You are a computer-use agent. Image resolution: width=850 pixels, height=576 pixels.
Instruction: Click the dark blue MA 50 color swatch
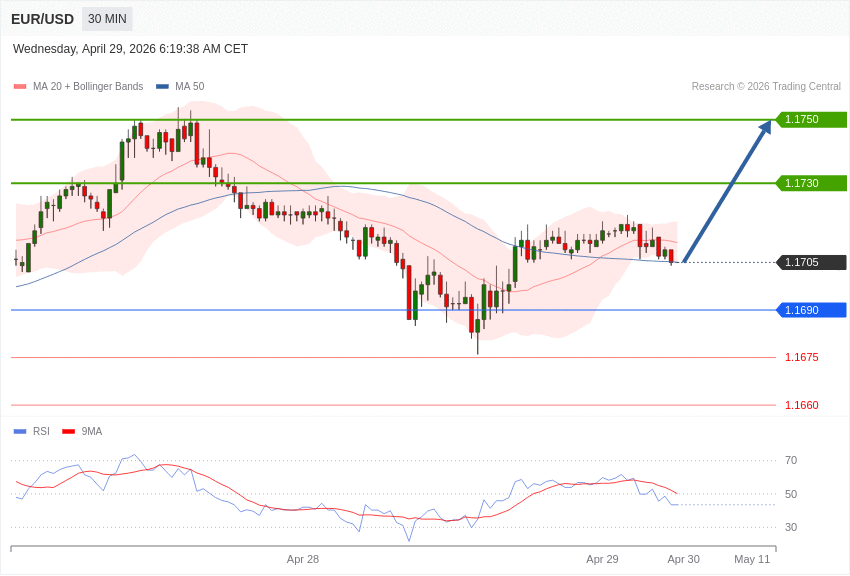click(x=162, y=87)
